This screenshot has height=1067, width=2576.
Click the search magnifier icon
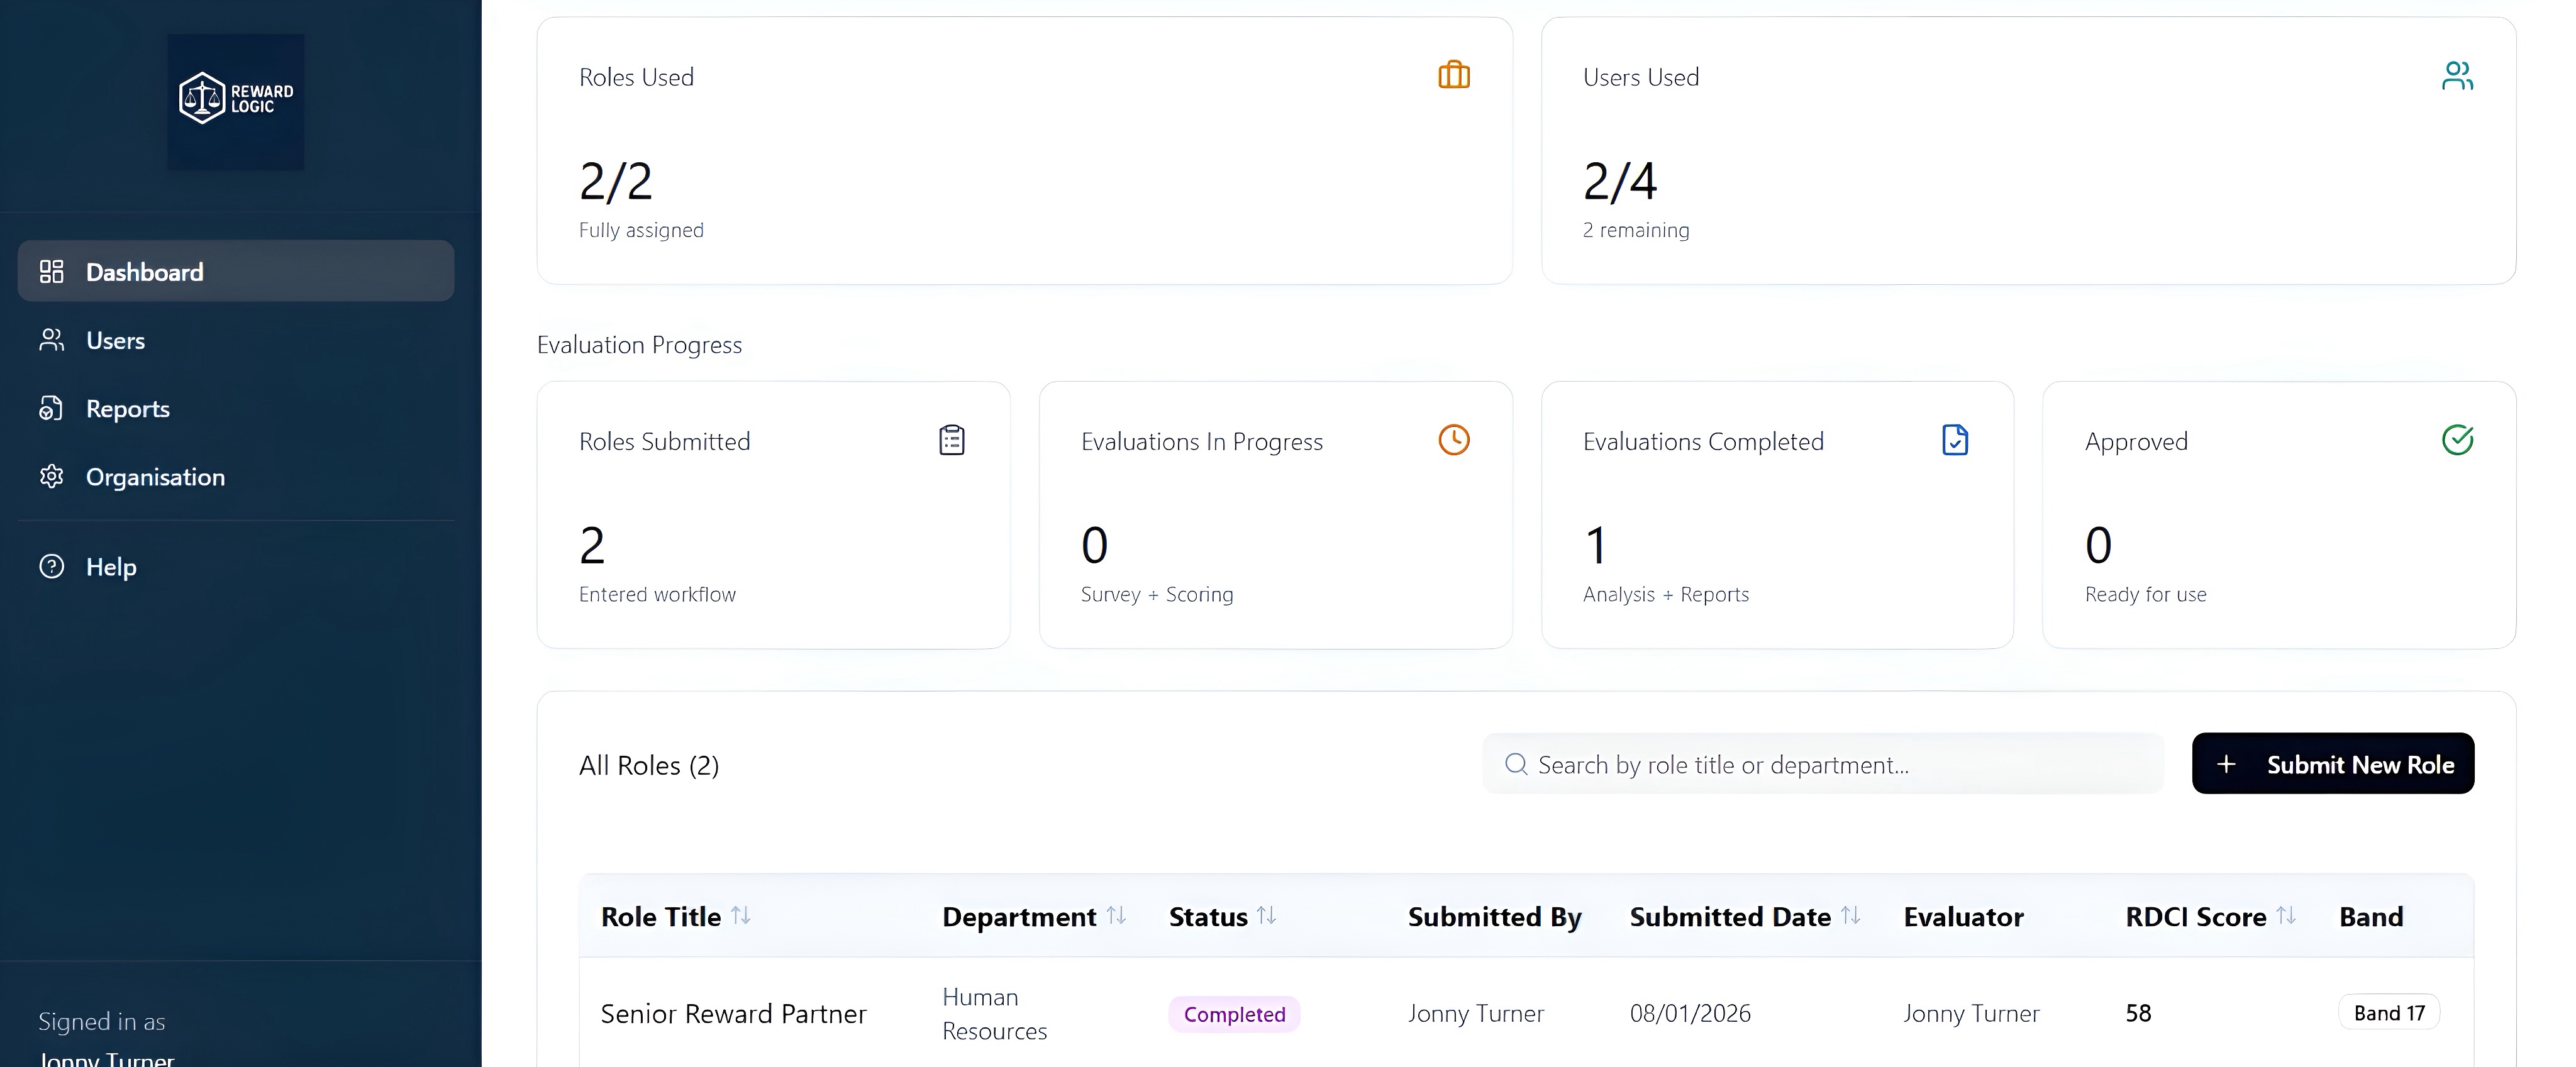[1516, 764]
